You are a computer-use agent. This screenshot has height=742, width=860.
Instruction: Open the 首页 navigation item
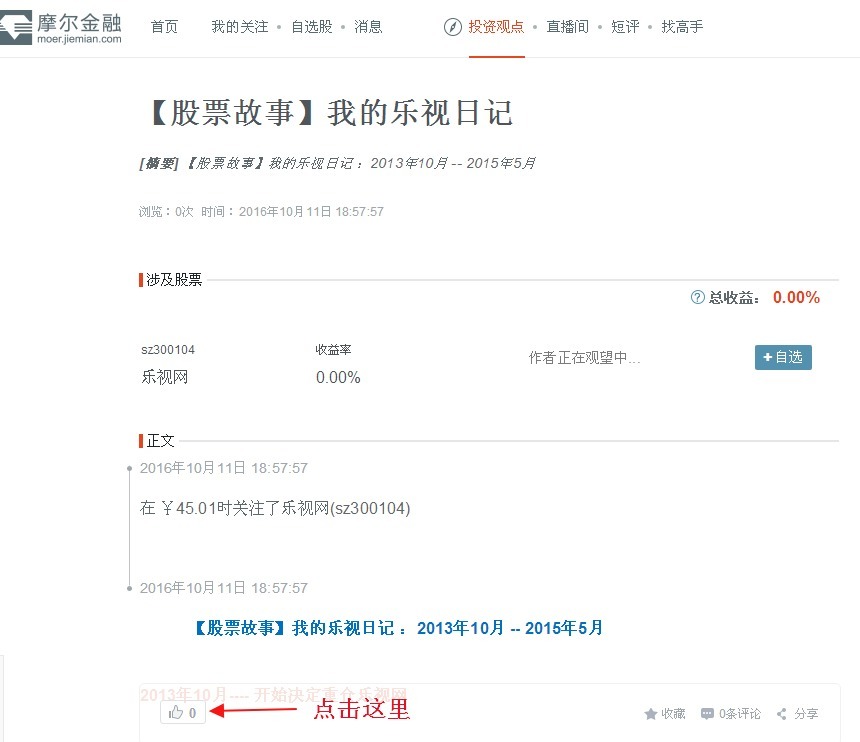pos(165,26)
